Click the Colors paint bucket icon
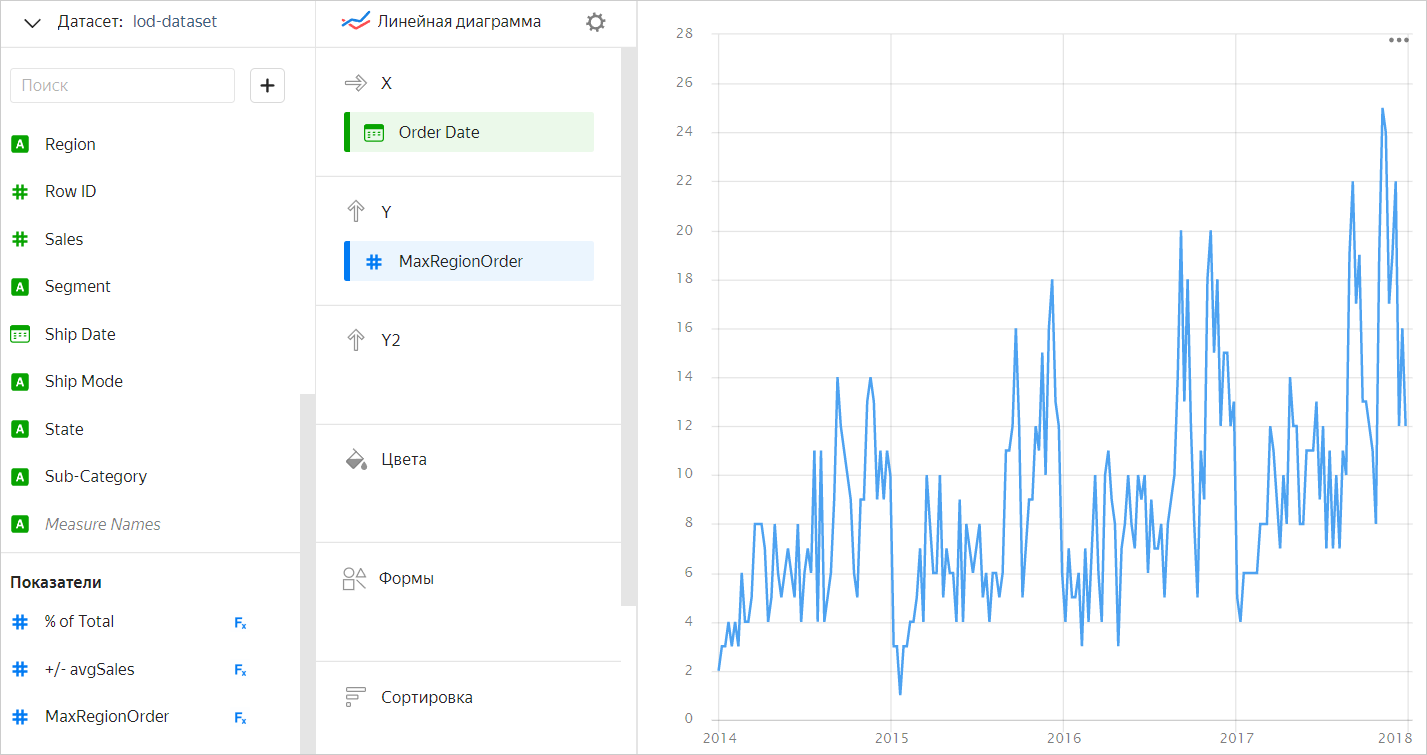The height and width of the screenshot is (755, 1427). (355, 460)
